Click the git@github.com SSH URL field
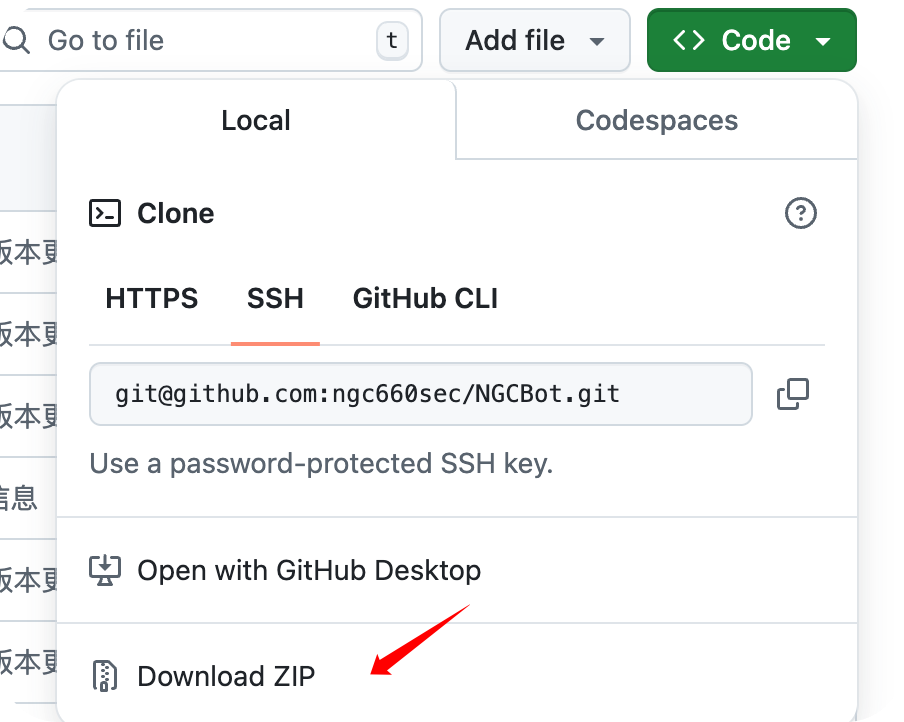Viewport: 904px width, 722px height. click(420, 394)
